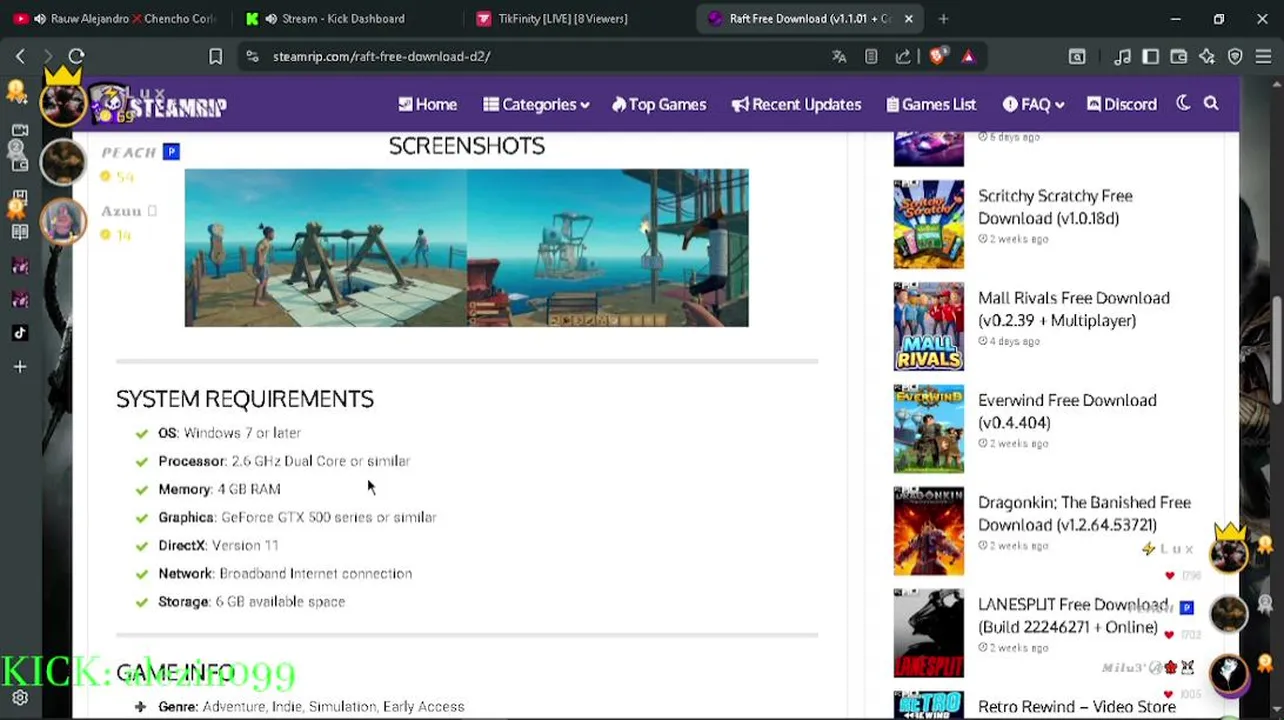Open sidebar settings gear icon
The width and height of the screenshot is (1284, 720).
pyautogui.click(x=20, y=699)
